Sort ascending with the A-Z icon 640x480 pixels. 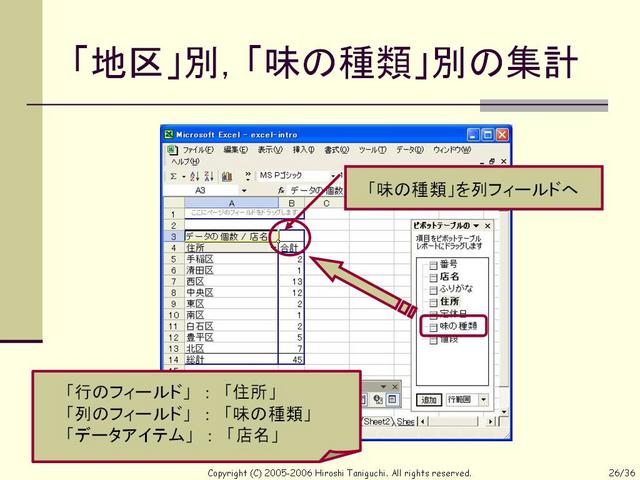[x=195, y=176]
